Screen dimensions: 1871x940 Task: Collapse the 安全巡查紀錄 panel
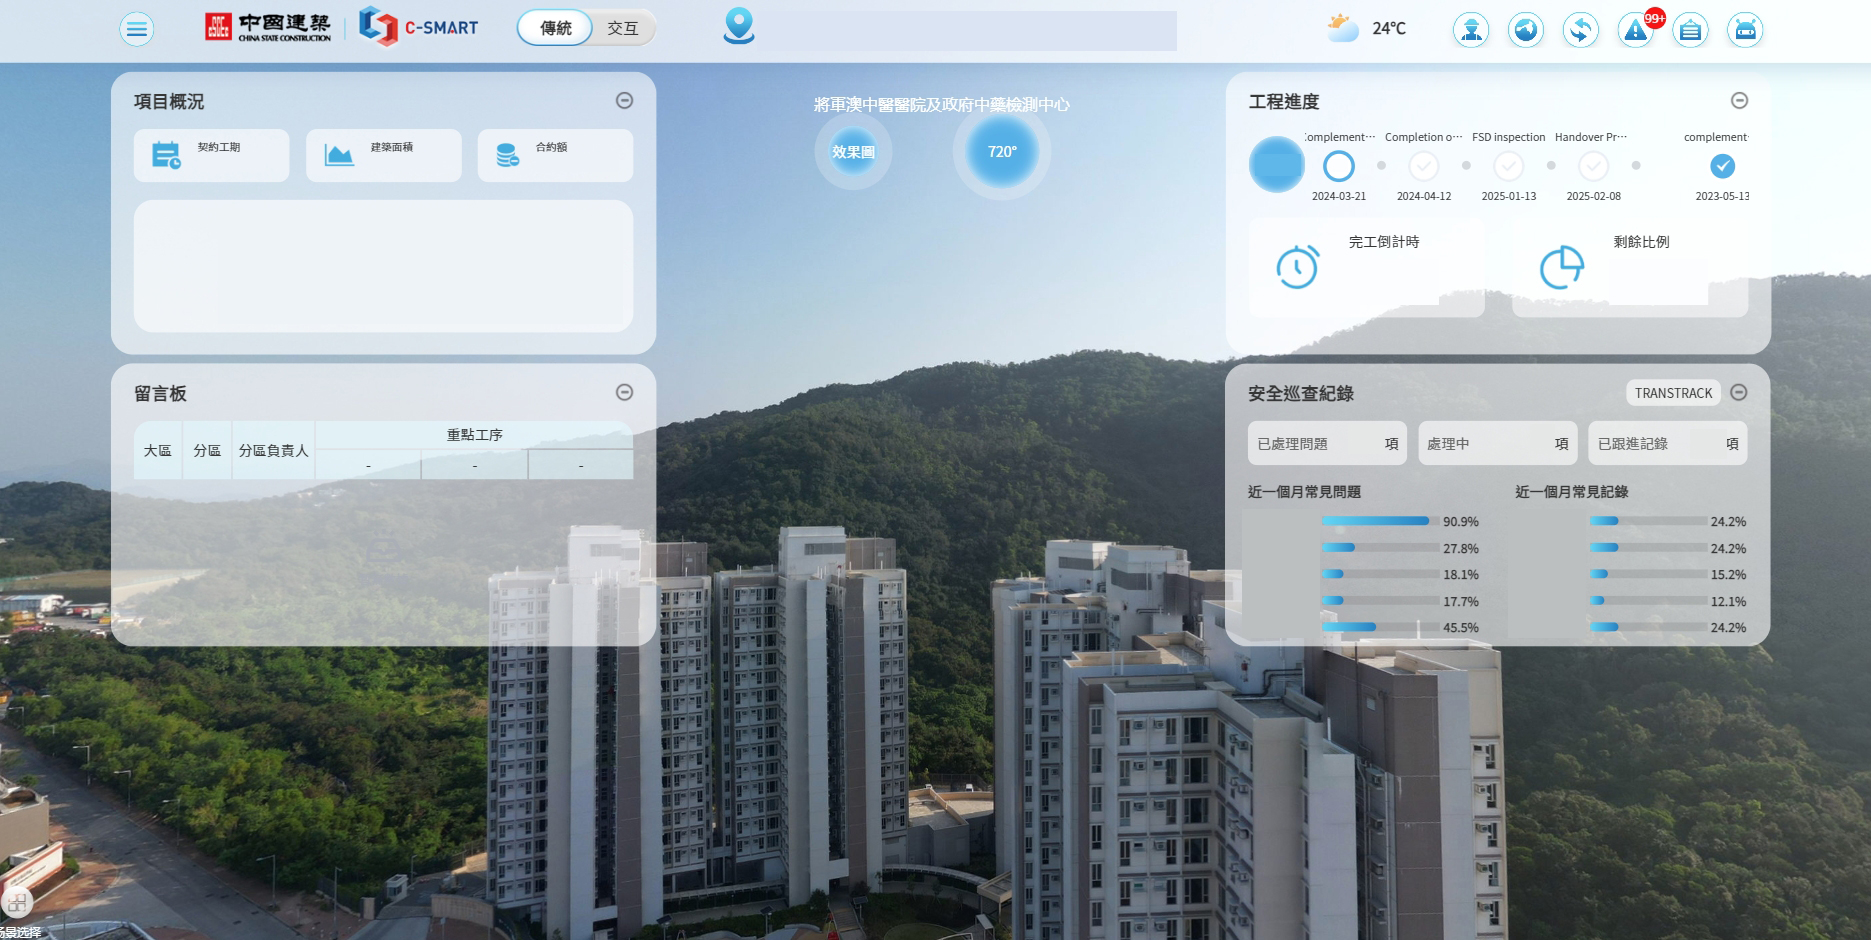[x=1739, y=392]
